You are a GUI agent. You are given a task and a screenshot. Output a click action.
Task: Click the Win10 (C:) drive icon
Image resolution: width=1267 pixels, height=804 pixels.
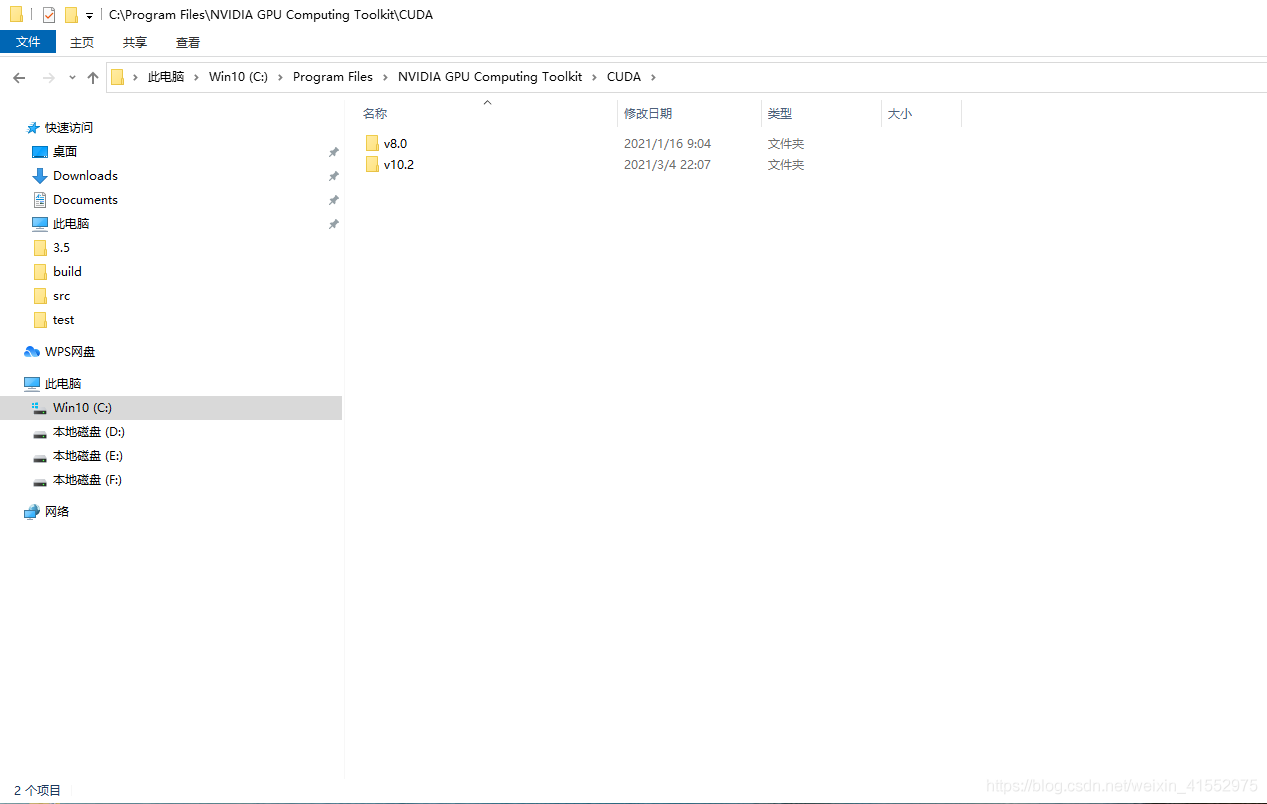click(40, 408)
